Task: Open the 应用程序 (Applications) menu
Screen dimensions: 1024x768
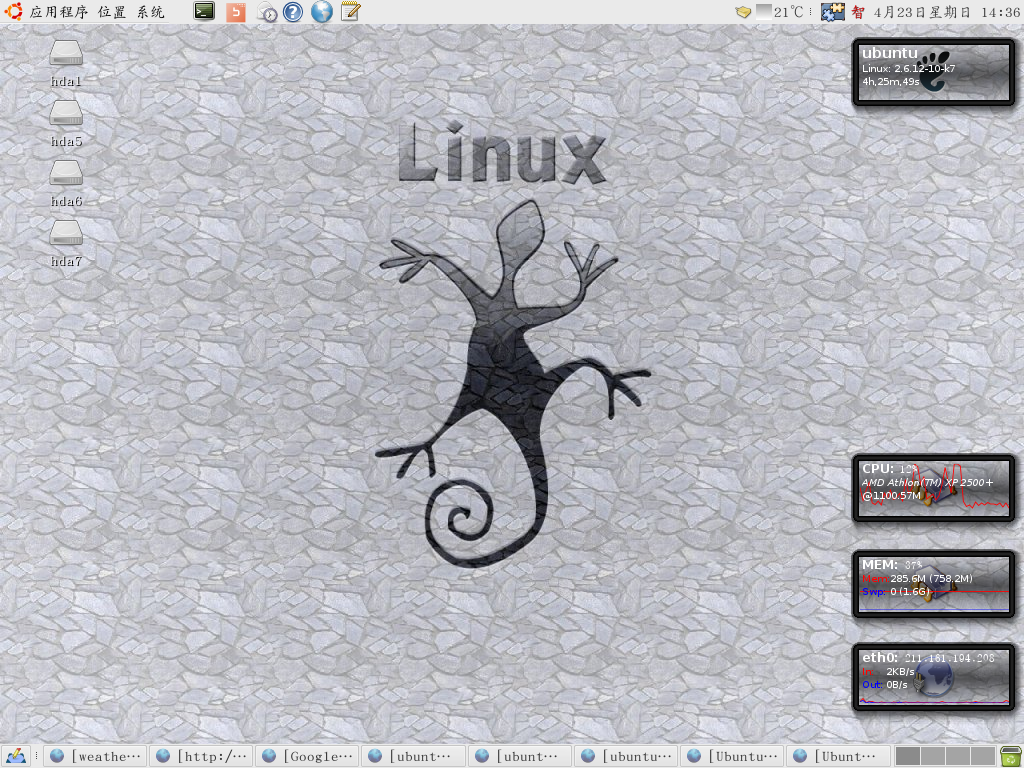Action: (59, 12)
